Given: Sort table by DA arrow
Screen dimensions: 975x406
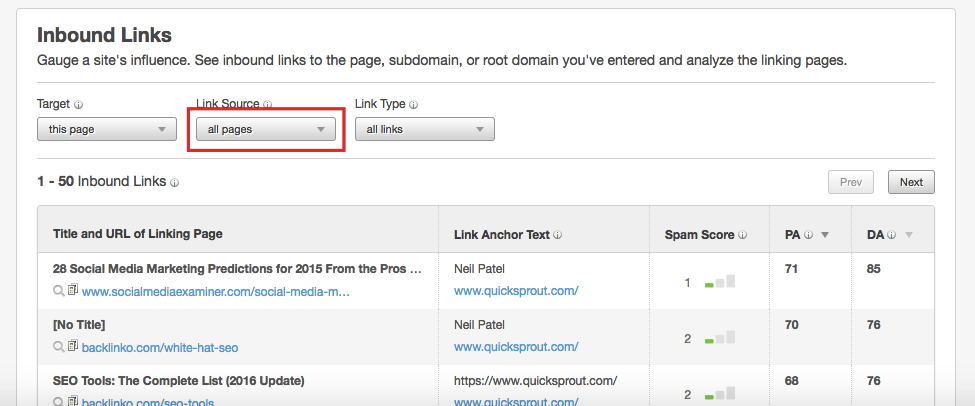Looking at the screenshot, I should [908, 235].
